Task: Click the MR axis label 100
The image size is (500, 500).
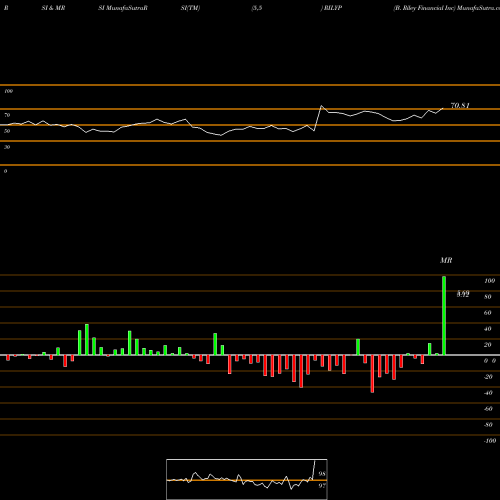Action: pos(489,281)
